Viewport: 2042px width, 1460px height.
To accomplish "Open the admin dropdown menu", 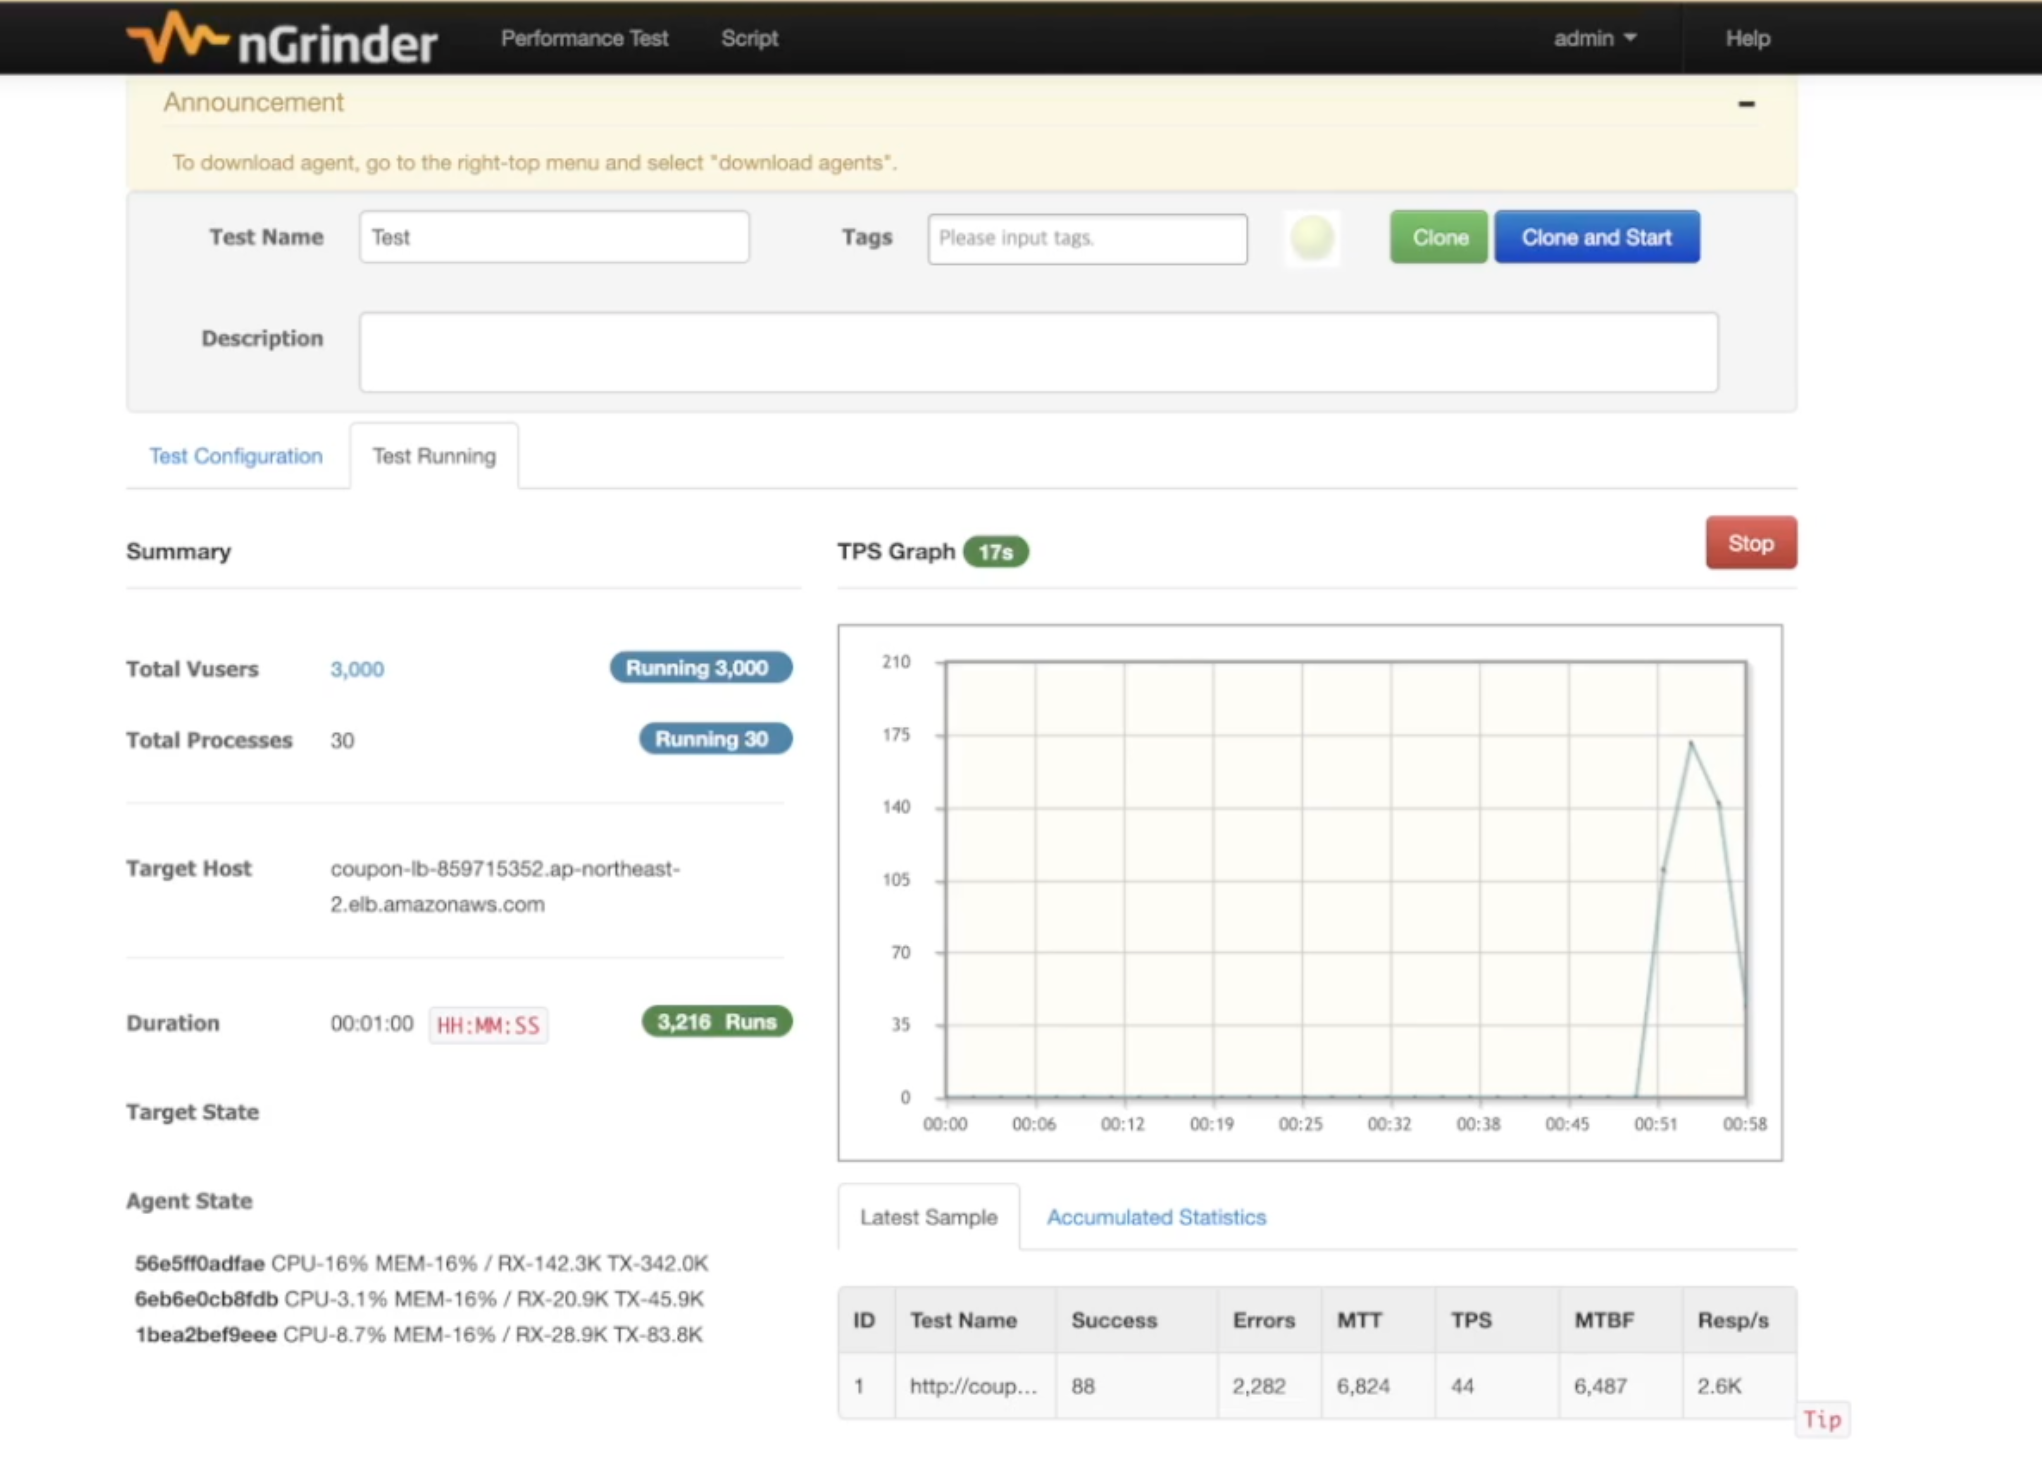I will coord(1594,38).
